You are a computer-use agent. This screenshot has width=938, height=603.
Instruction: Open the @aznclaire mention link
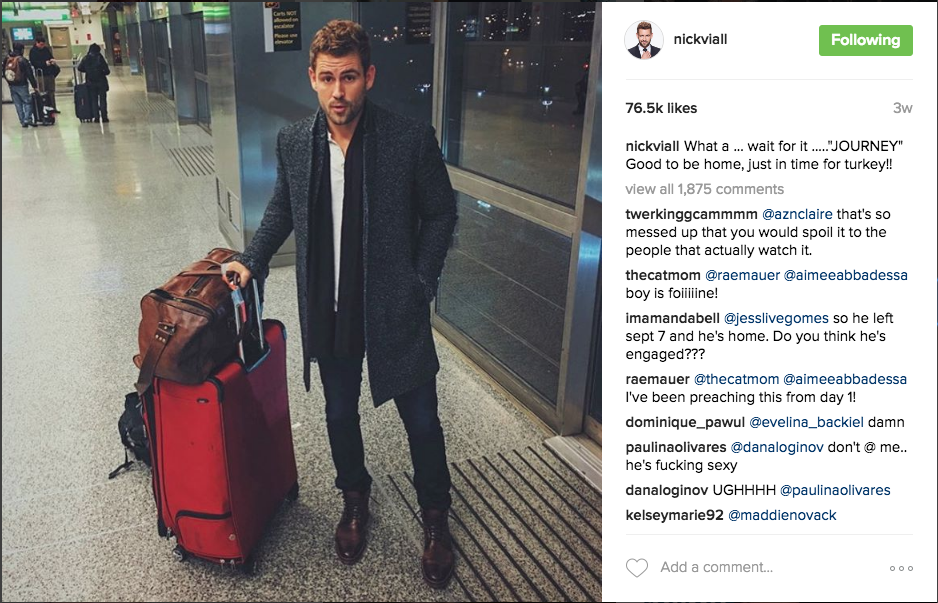click(x=797, y=214)
